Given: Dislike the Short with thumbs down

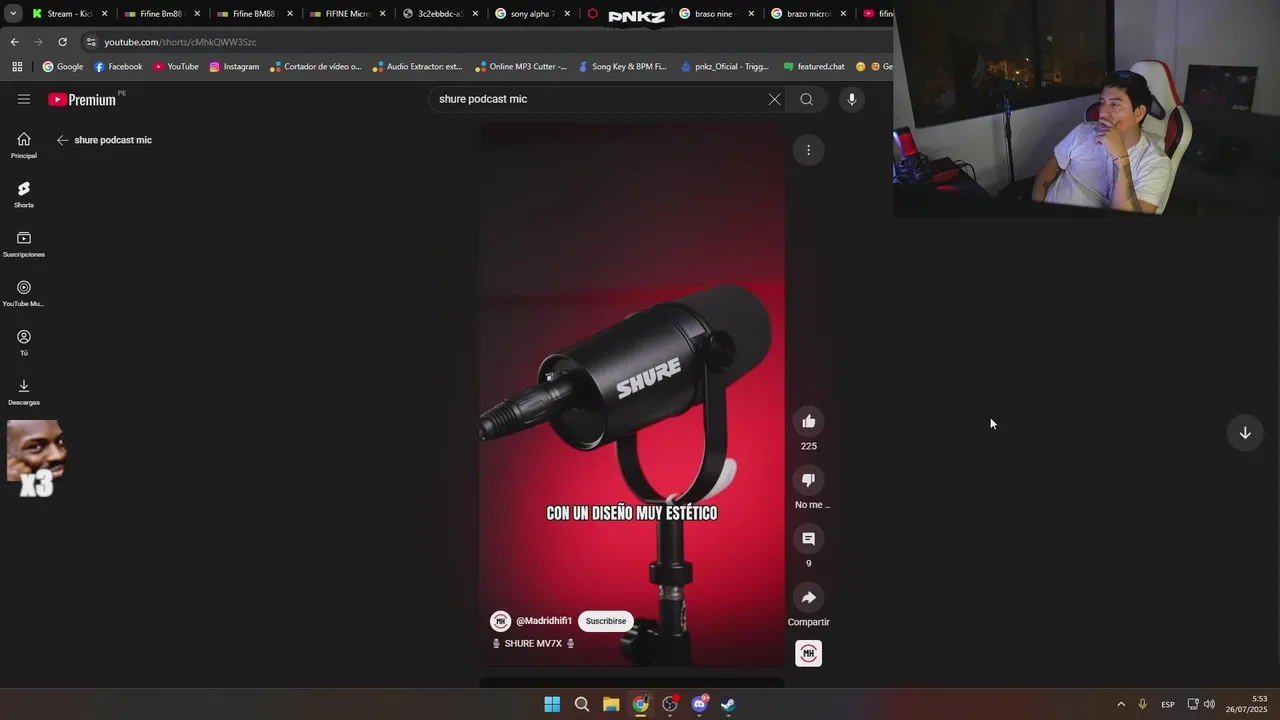Looking at the screenshot, I should tap(809, 480).
